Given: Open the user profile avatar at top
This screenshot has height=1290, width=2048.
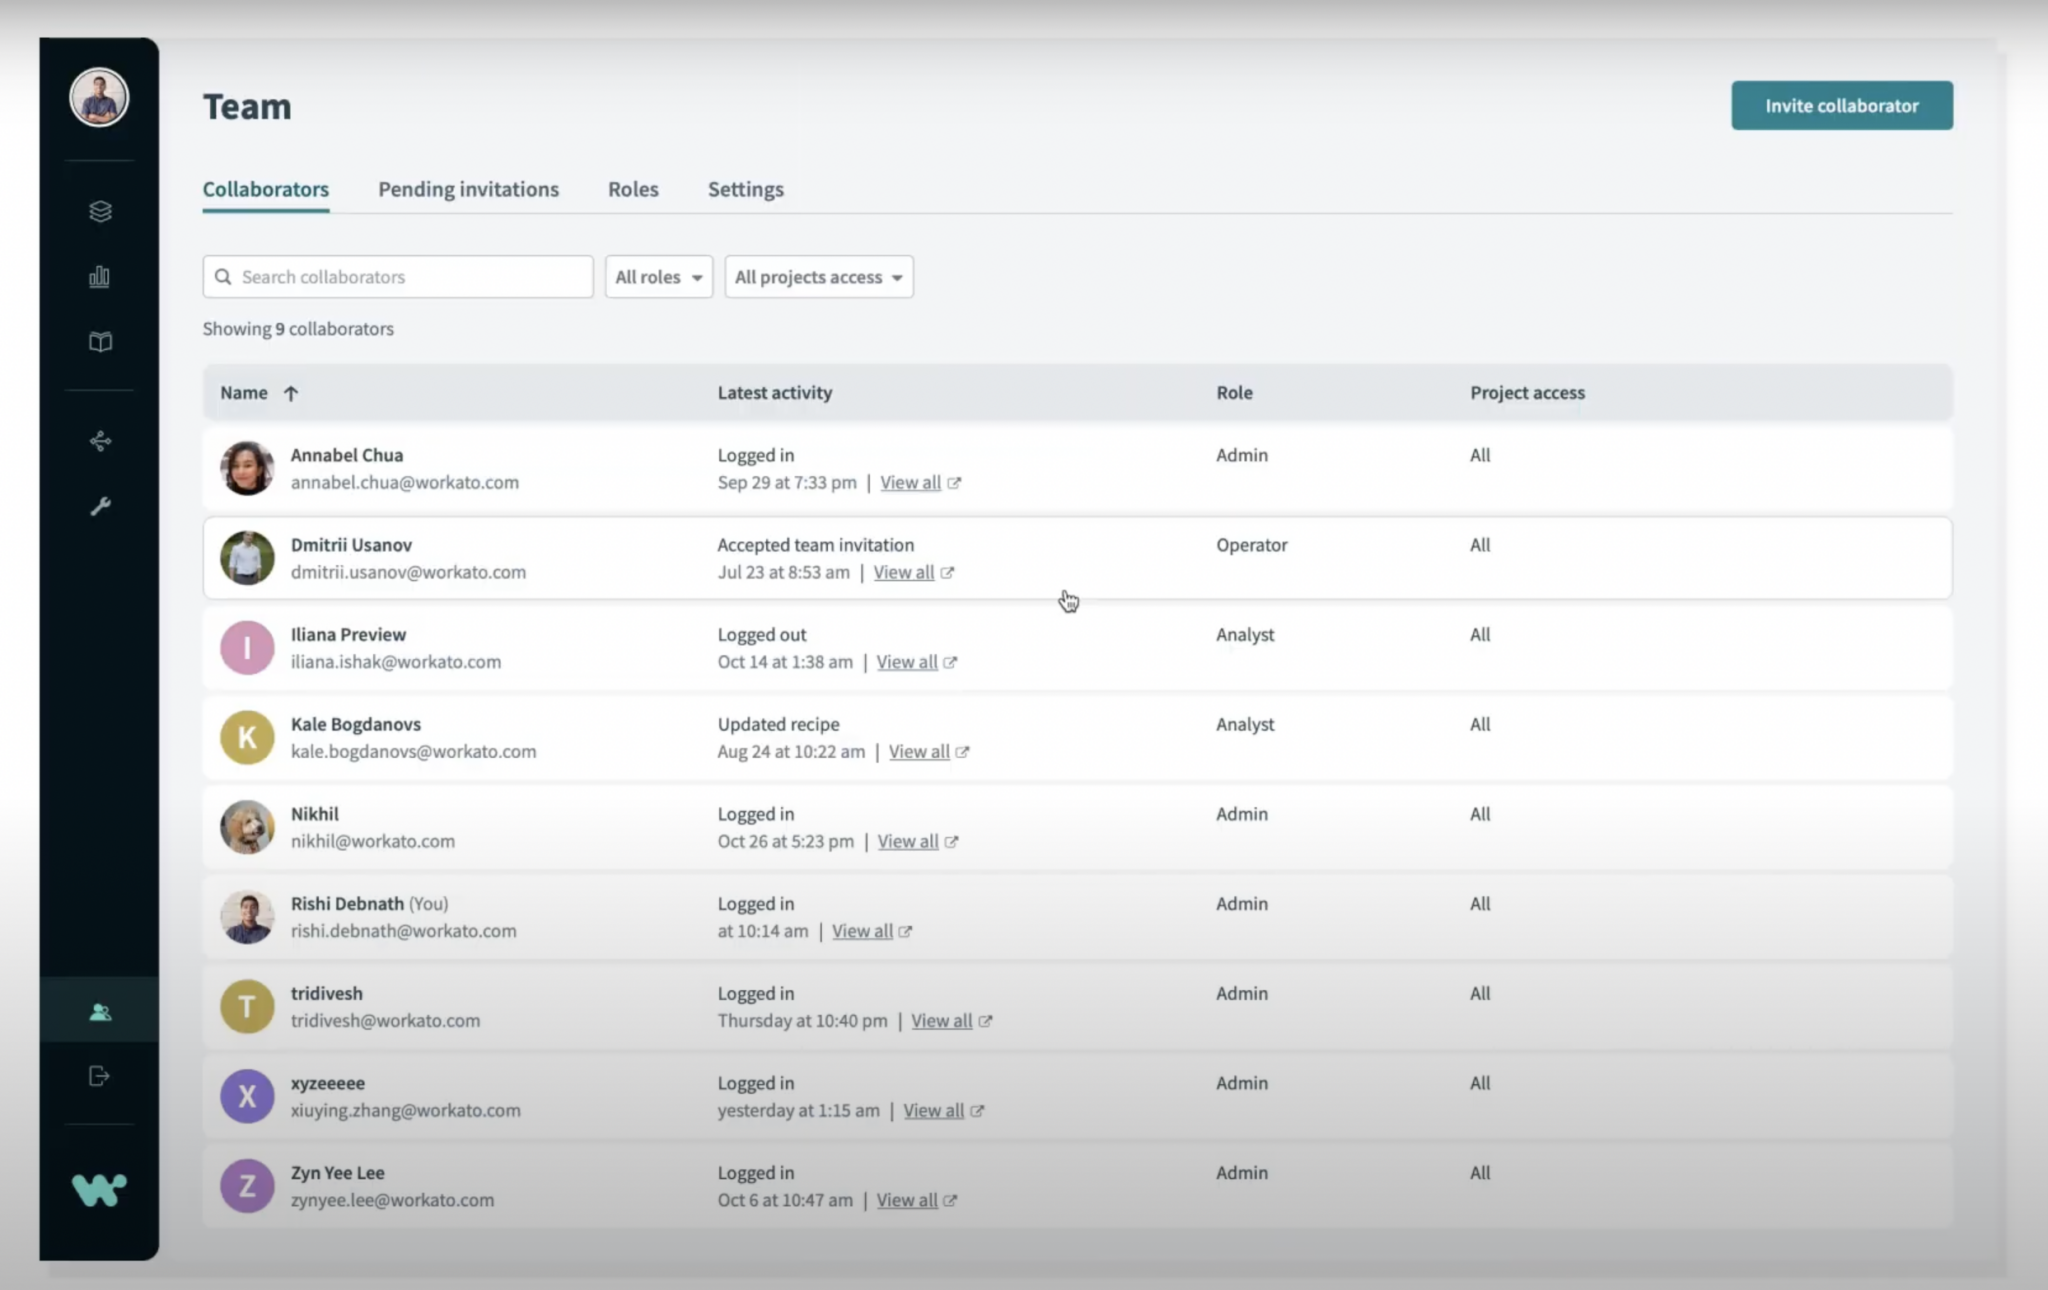Looking at the screenshot, I should point(99,98).
